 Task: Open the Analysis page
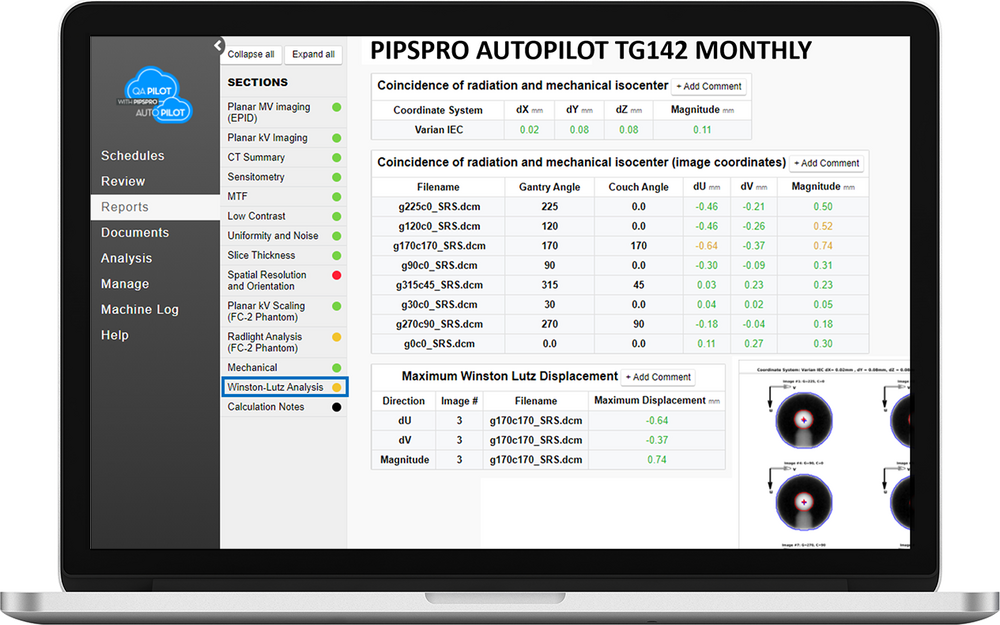tap(126, 258)
